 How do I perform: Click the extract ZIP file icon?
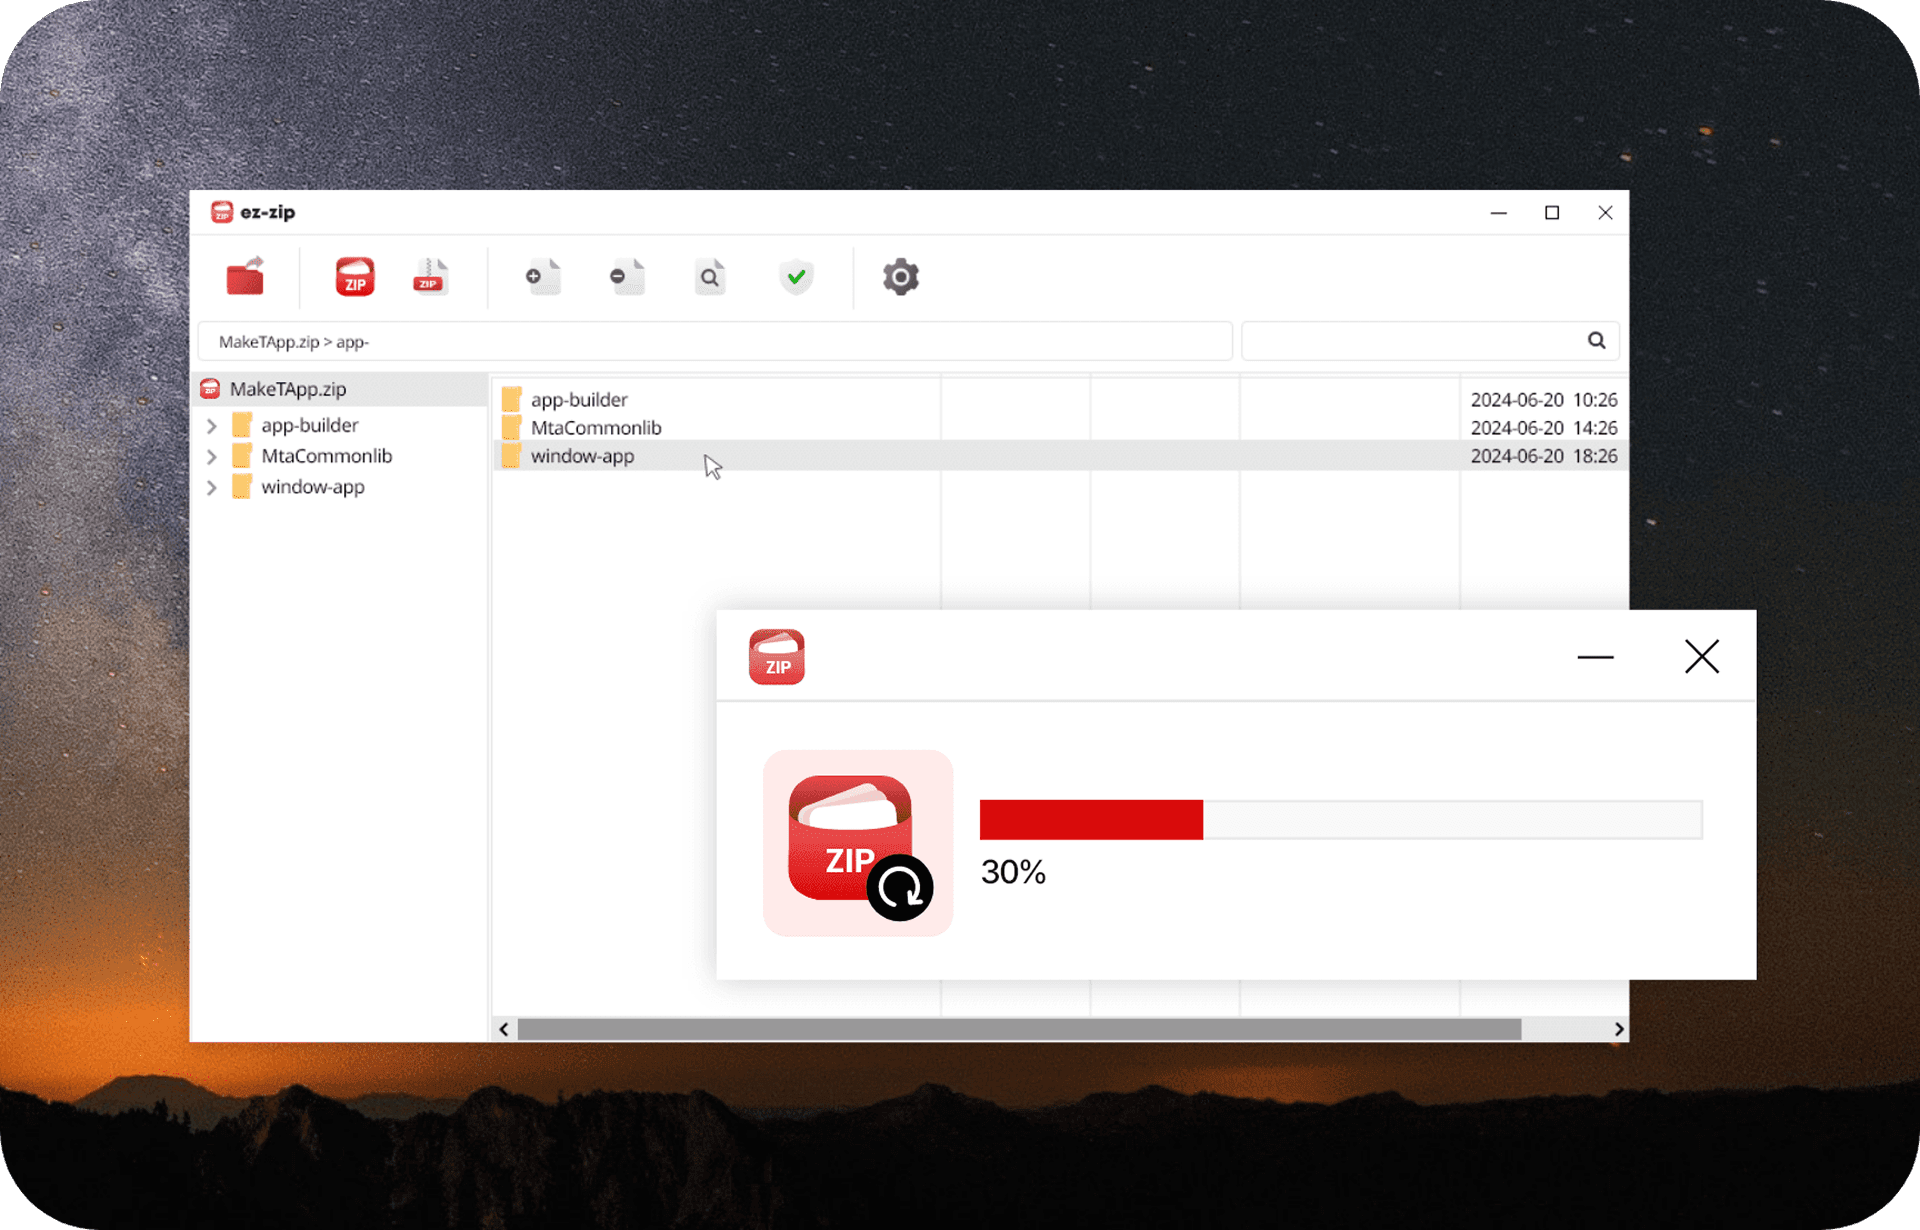(430, 277)
